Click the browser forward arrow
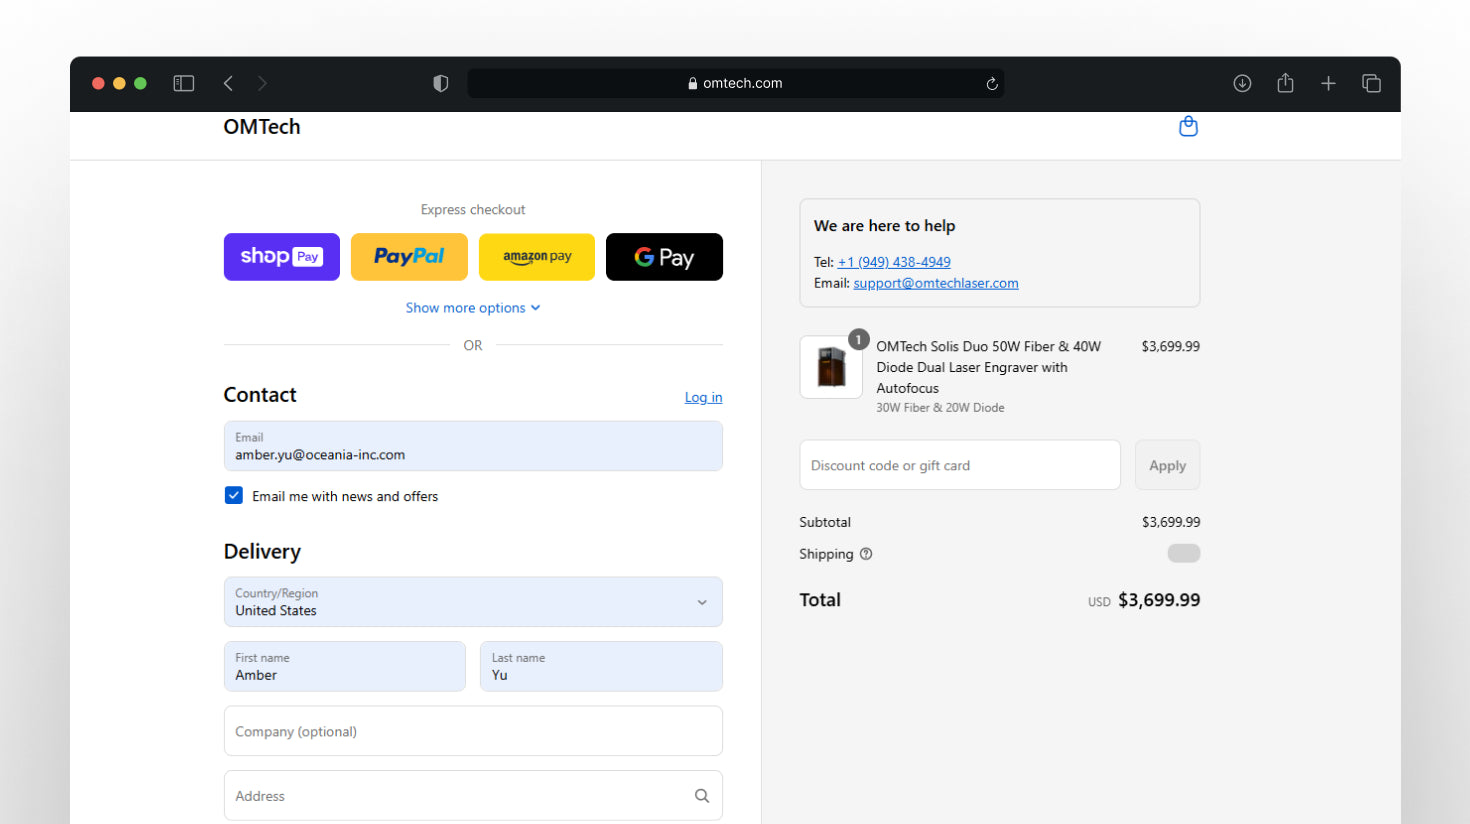Image resolution: width=1470 pixels, height=824 pixels. [x=262, y=83]
